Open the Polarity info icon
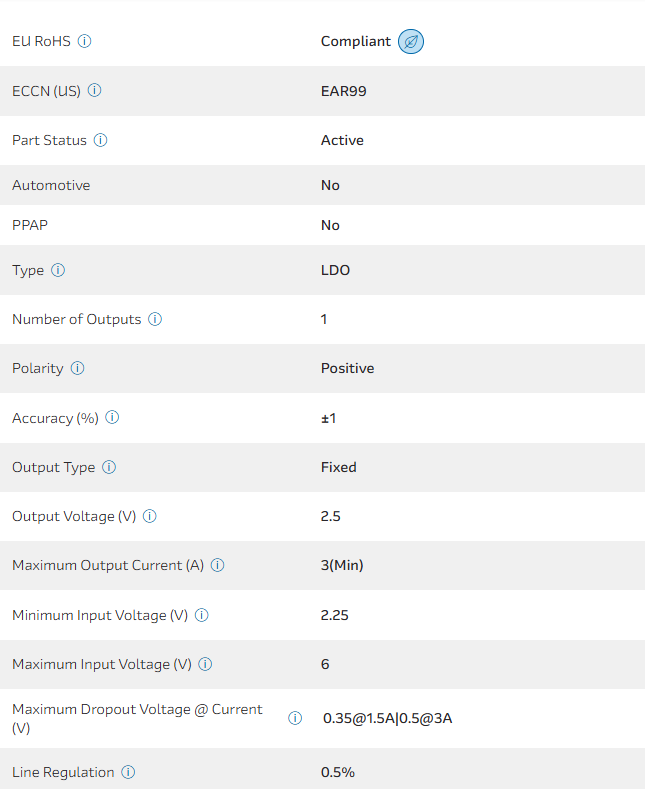 coord(78,368)
